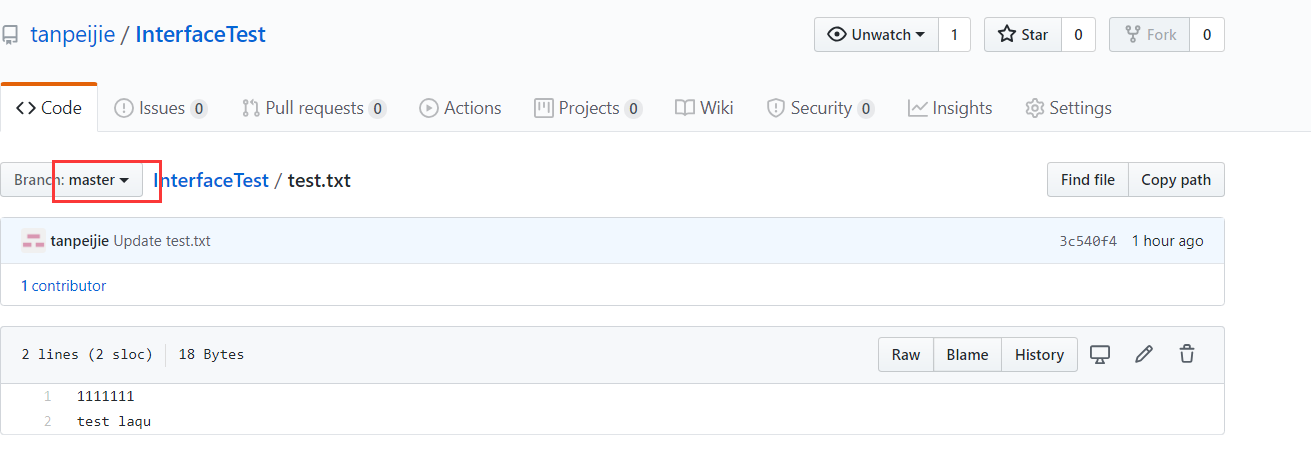Go to the Actions tab

pos(460,108)
